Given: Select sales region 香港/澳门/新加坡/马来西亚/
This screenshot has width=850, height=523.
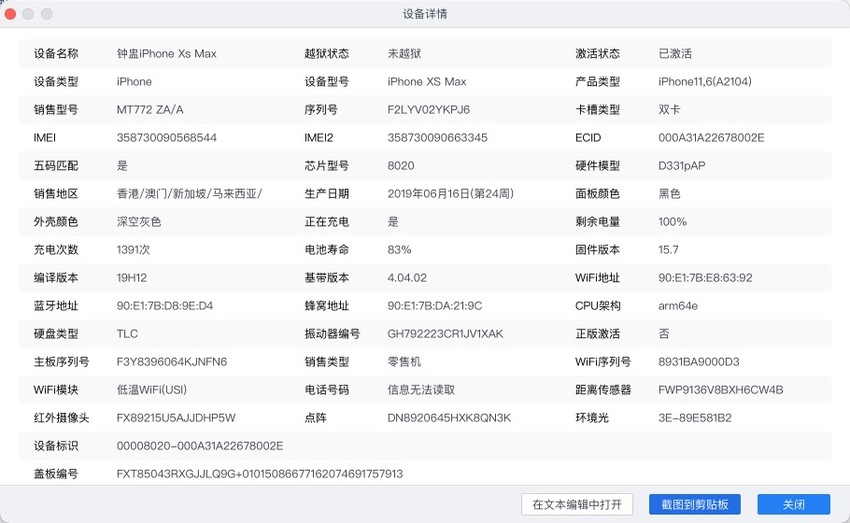Looking at the screenshot, I should coord(189,193).
